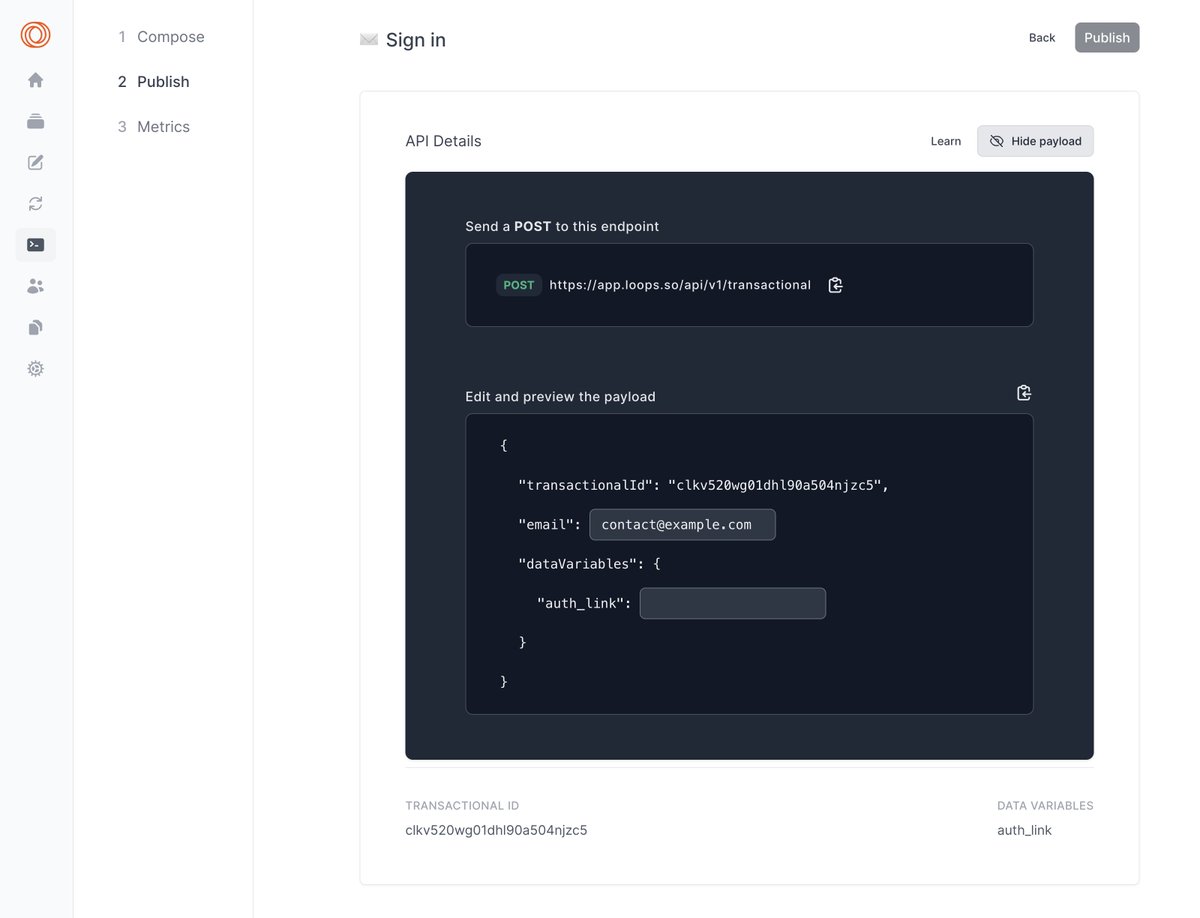Open the Loops refresh-arrows sidebar icon

[35, 204]
